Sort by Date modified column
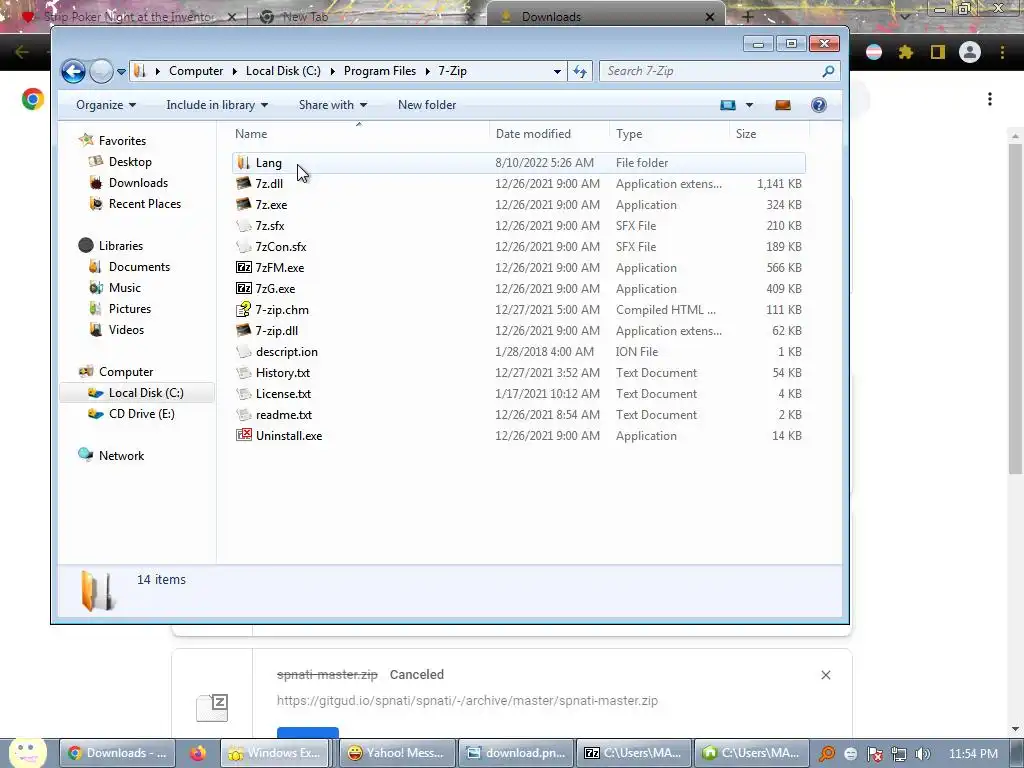Image resolution: width=1024 pixels, height=768 pixels. pyautogui.click(x=533, y=134)
